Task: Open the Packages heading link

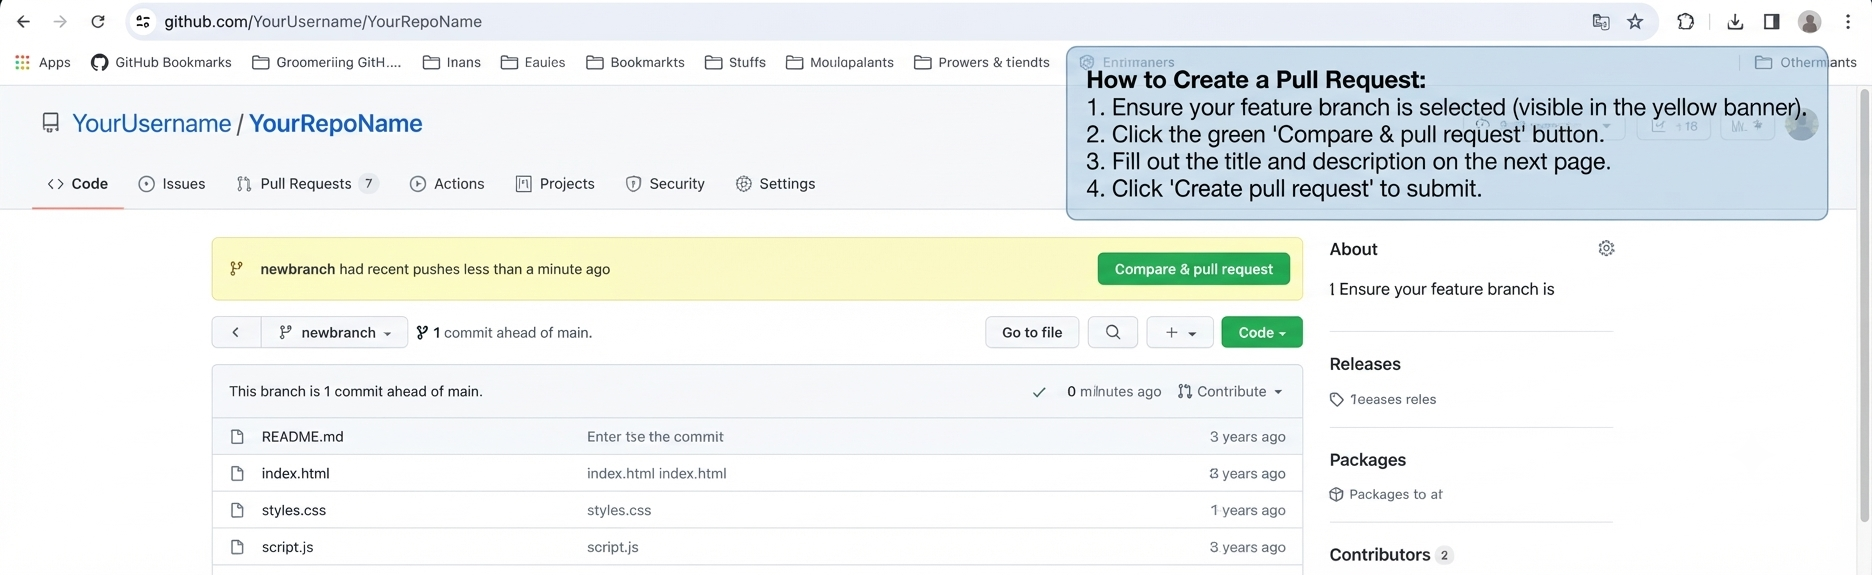Action: pyautogui.click(x=1367, y=460)
